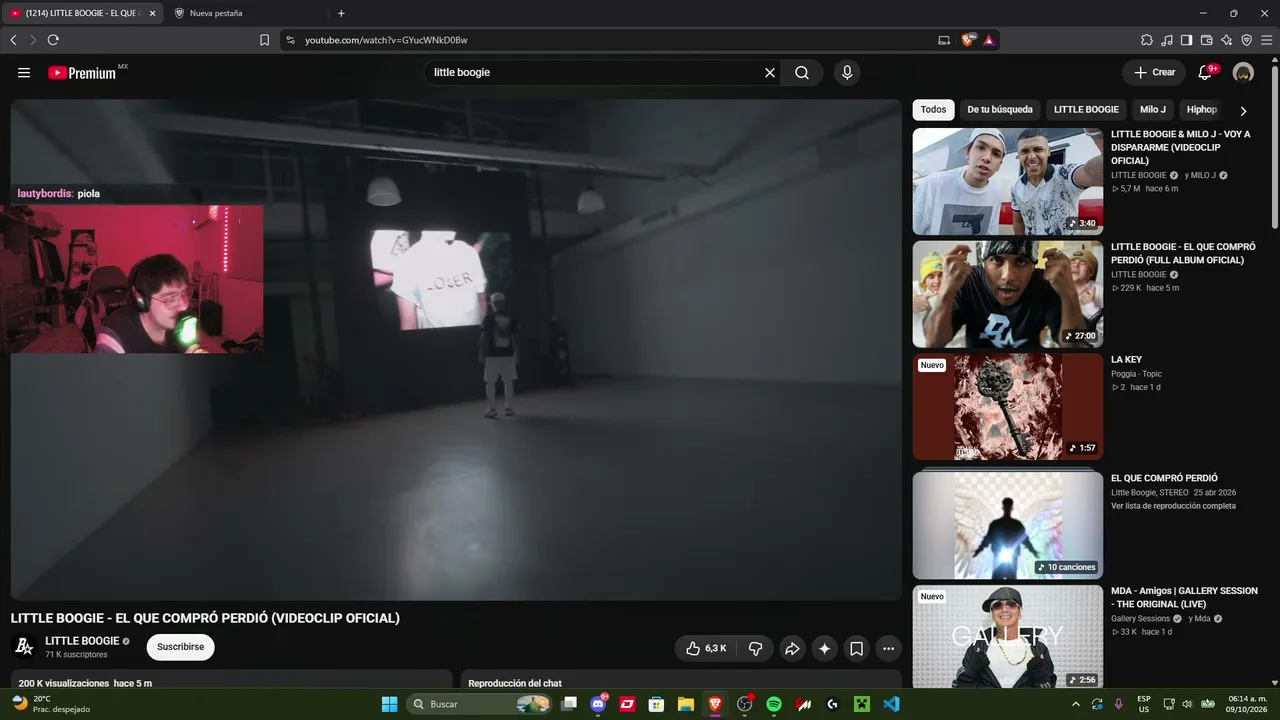Launch Spotify from the taskbar
This screenshot has height=720, width=1280.
pyautogui.click(x=774, y=704)
